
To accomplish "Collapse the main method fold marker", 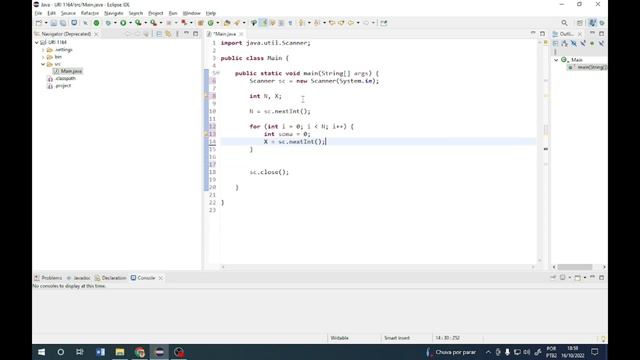I will (218, 73).
